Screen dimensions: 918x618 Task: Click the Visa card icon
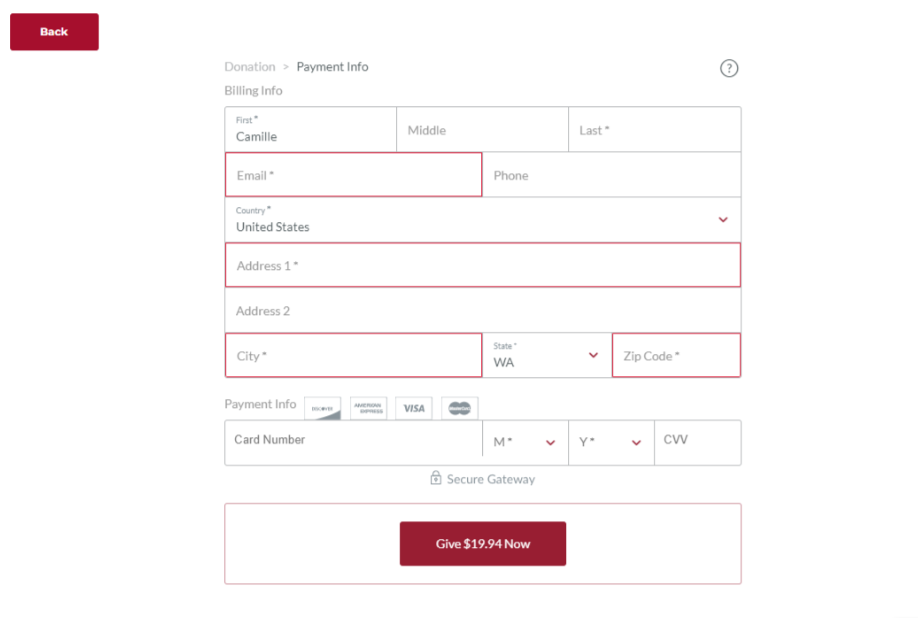[x=414, y=408]
